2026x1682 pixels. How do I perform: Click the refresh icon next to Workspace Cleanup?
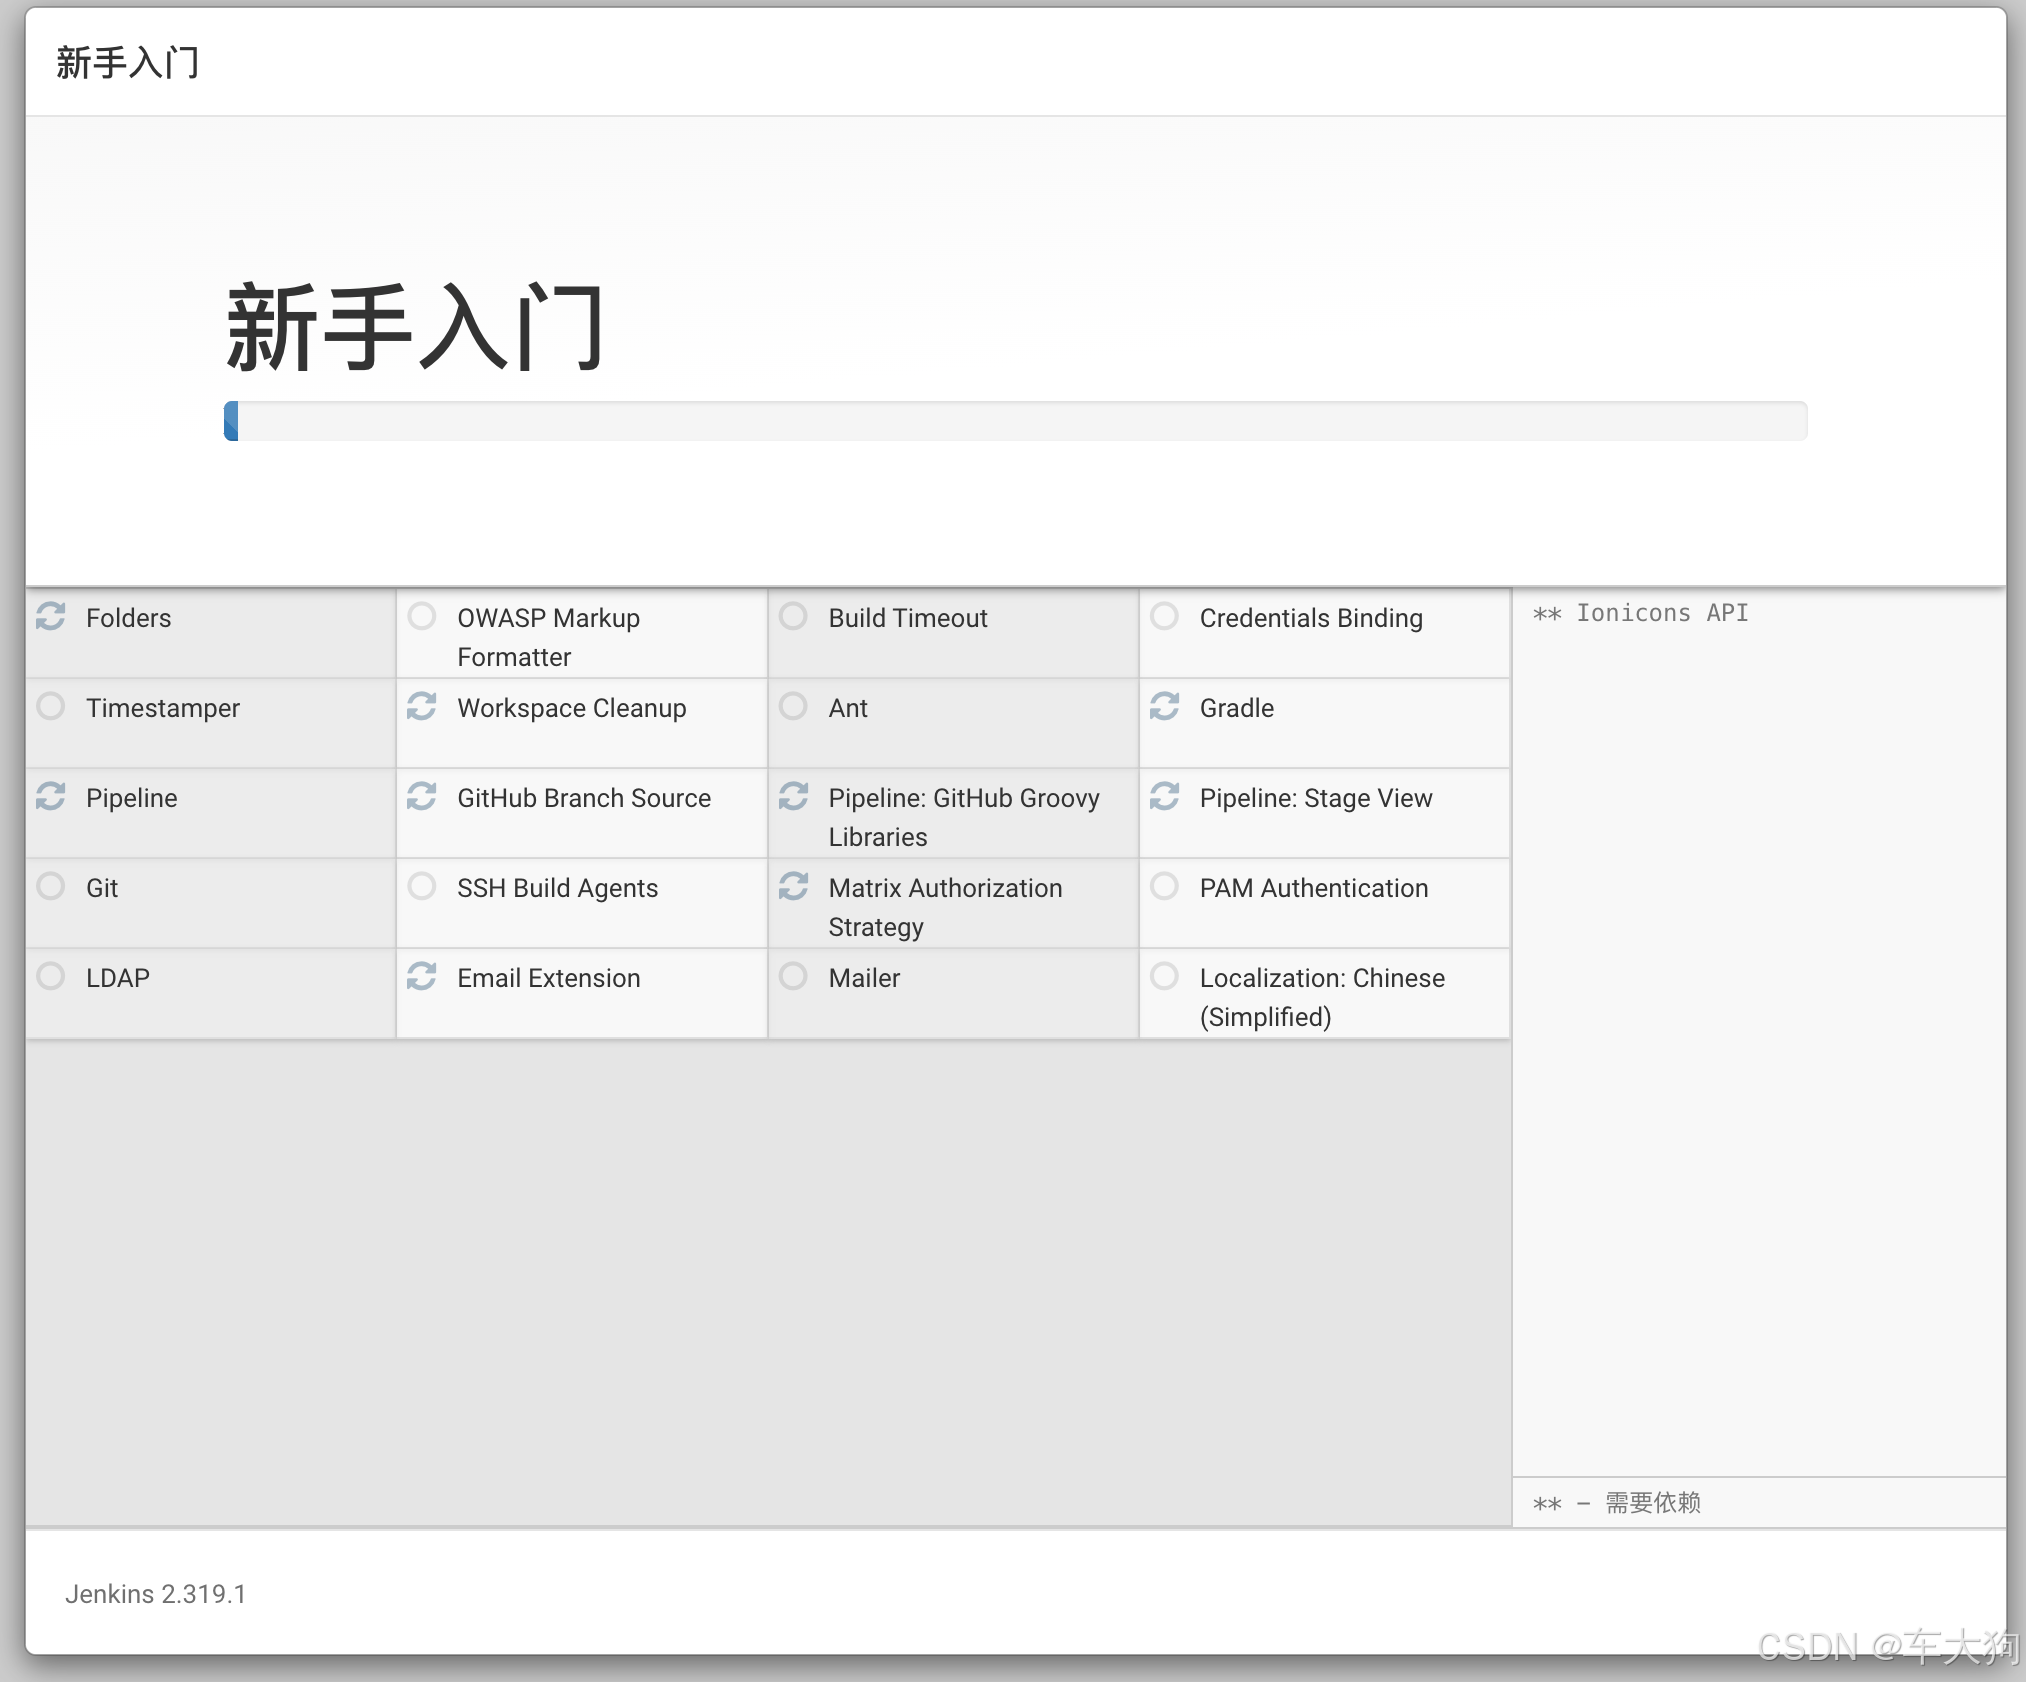(x=422, y=706)
